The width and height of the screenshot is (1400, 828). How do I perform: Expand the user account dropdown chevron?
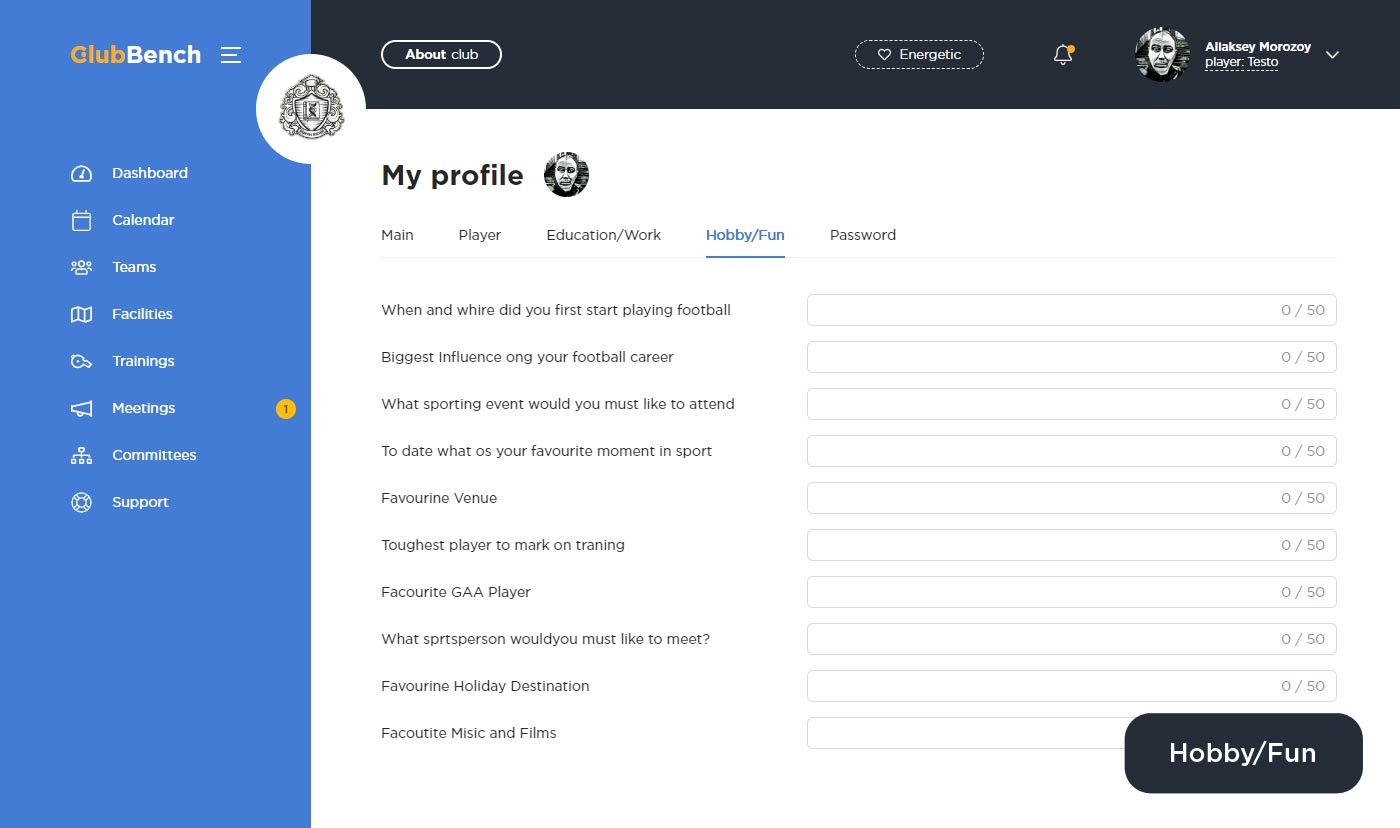pyautogui.click(x=1332, y=55)
